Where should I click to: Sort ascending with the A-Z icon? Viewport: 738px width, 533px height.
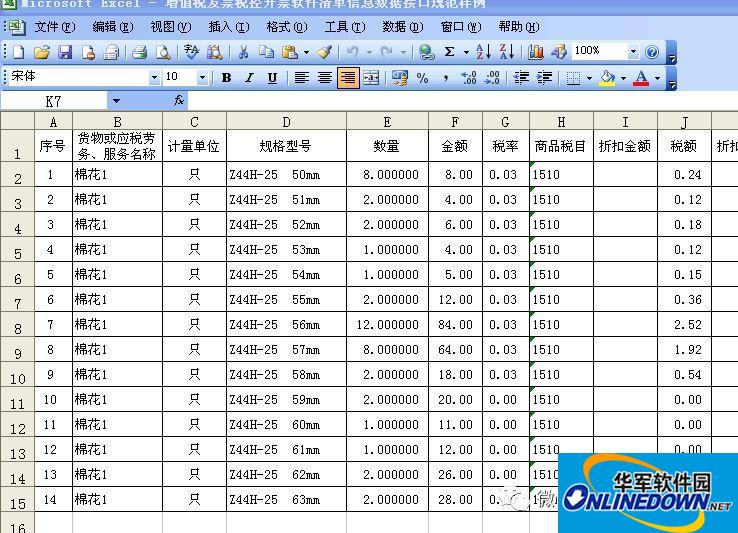click(483, 52)
